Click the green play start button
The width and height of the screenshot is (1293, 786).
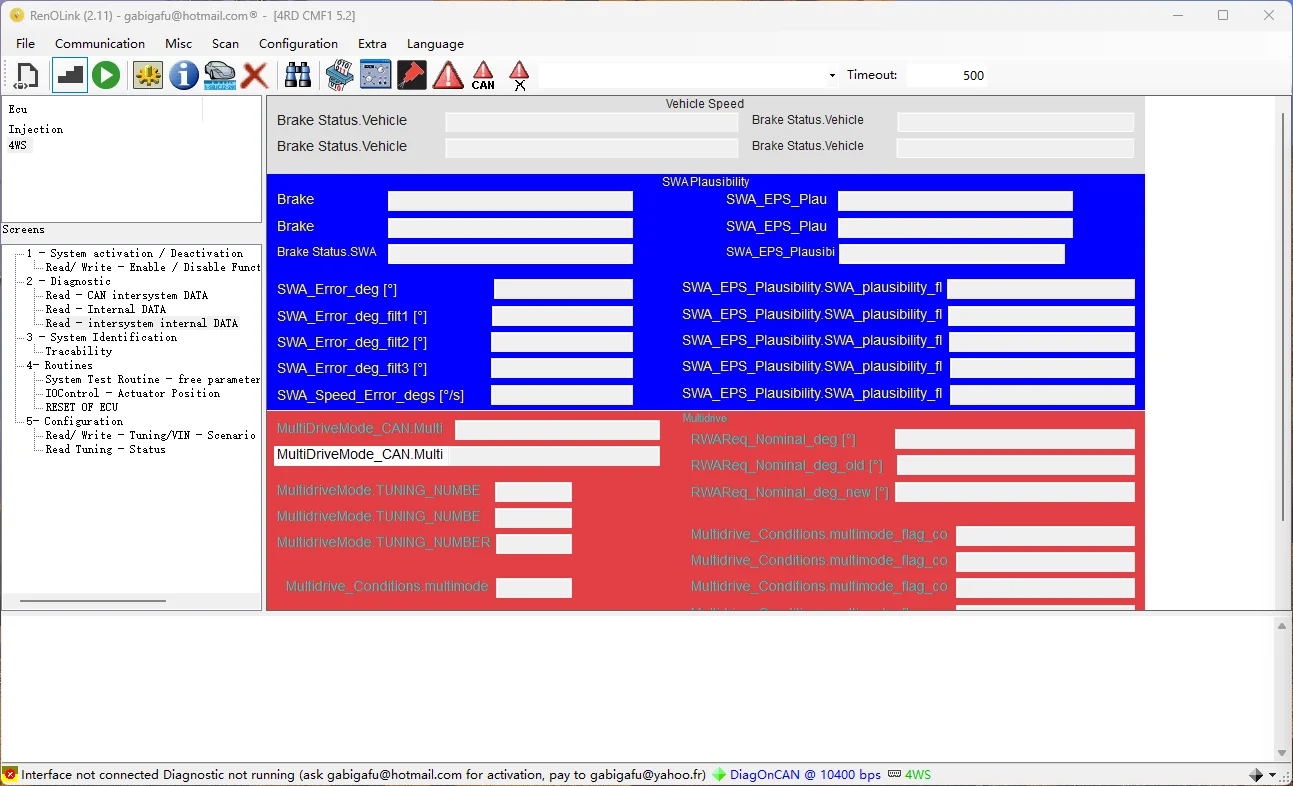pos(106,75)
